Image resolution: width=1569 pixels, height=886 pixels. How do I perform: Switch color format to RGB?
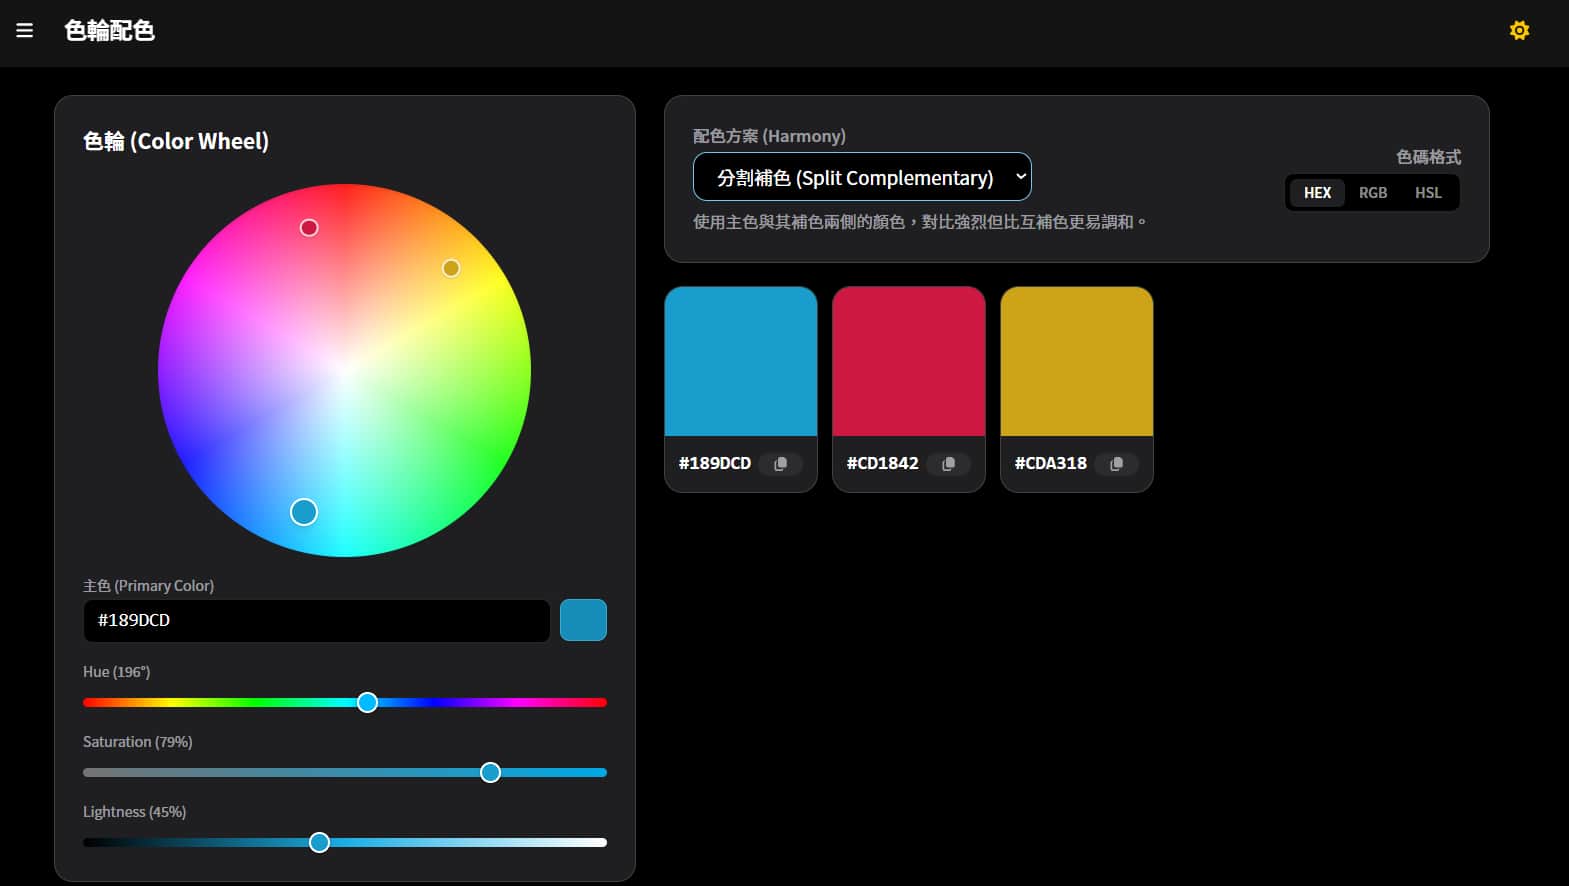pos(1373,193)
